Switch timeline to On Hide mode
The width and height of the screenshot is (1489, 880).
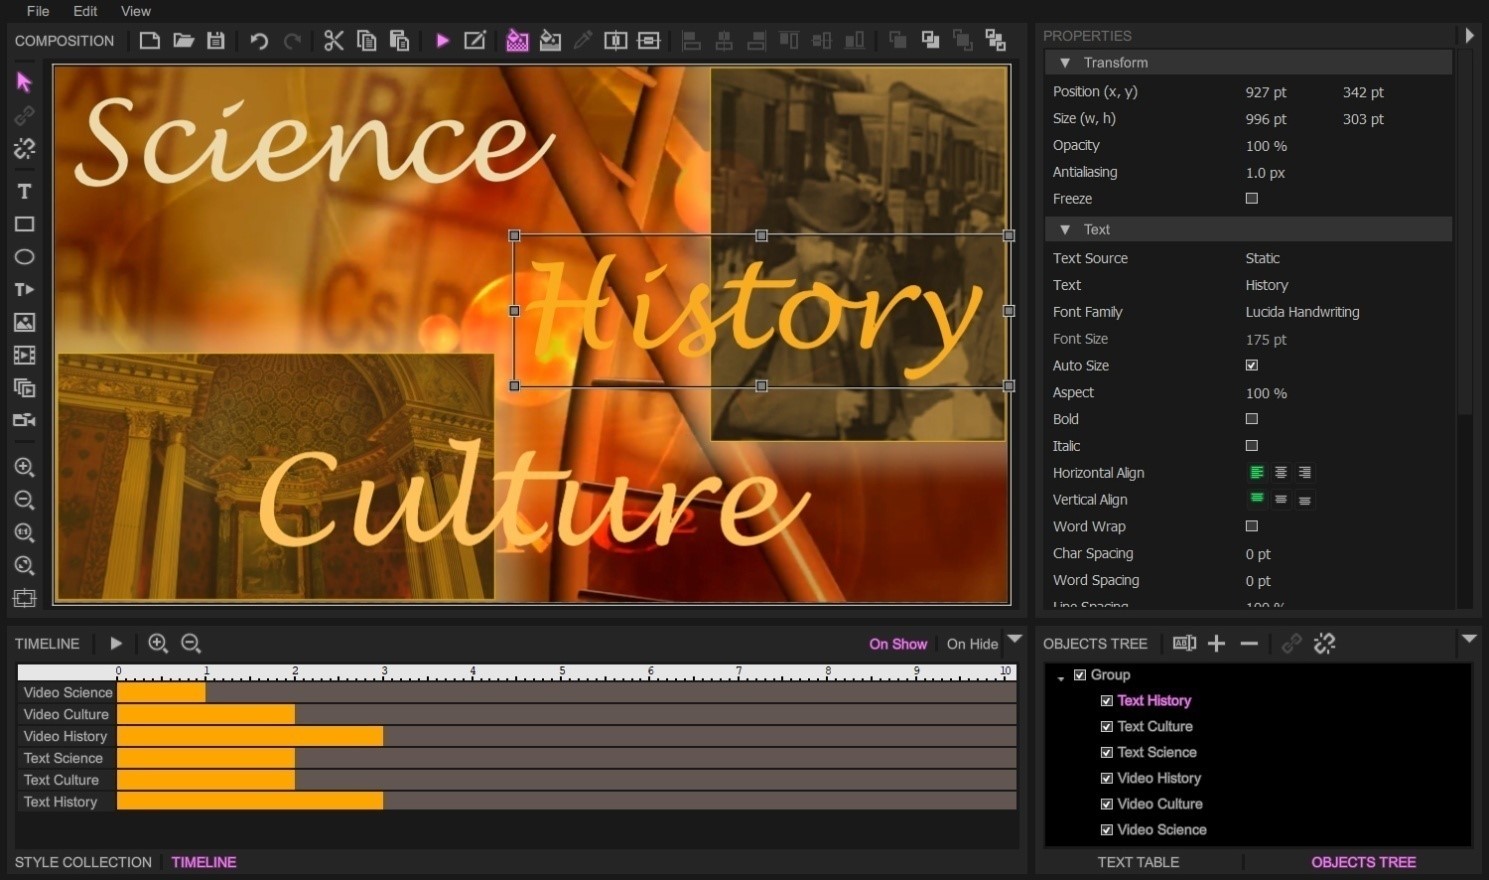[x=972, y=644]
